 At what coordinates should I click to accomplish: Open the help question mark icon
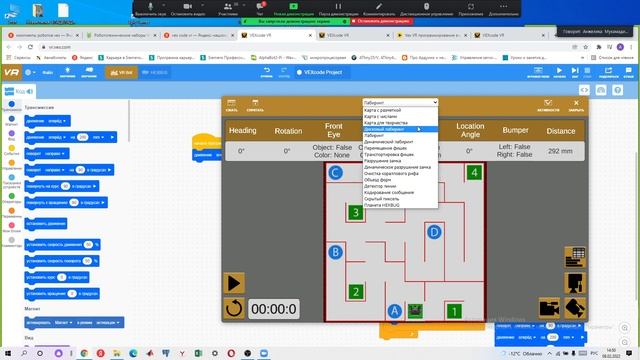618,90
